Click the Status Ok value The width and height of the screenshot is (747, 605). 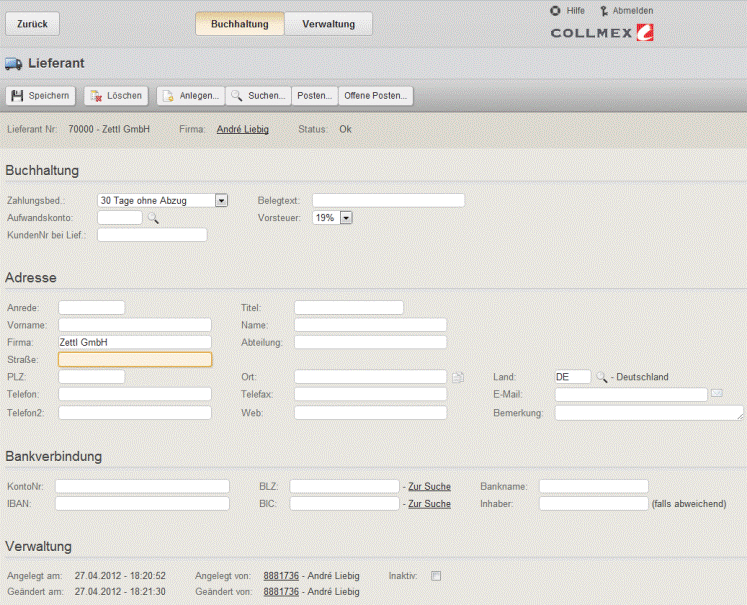(345, 129)
